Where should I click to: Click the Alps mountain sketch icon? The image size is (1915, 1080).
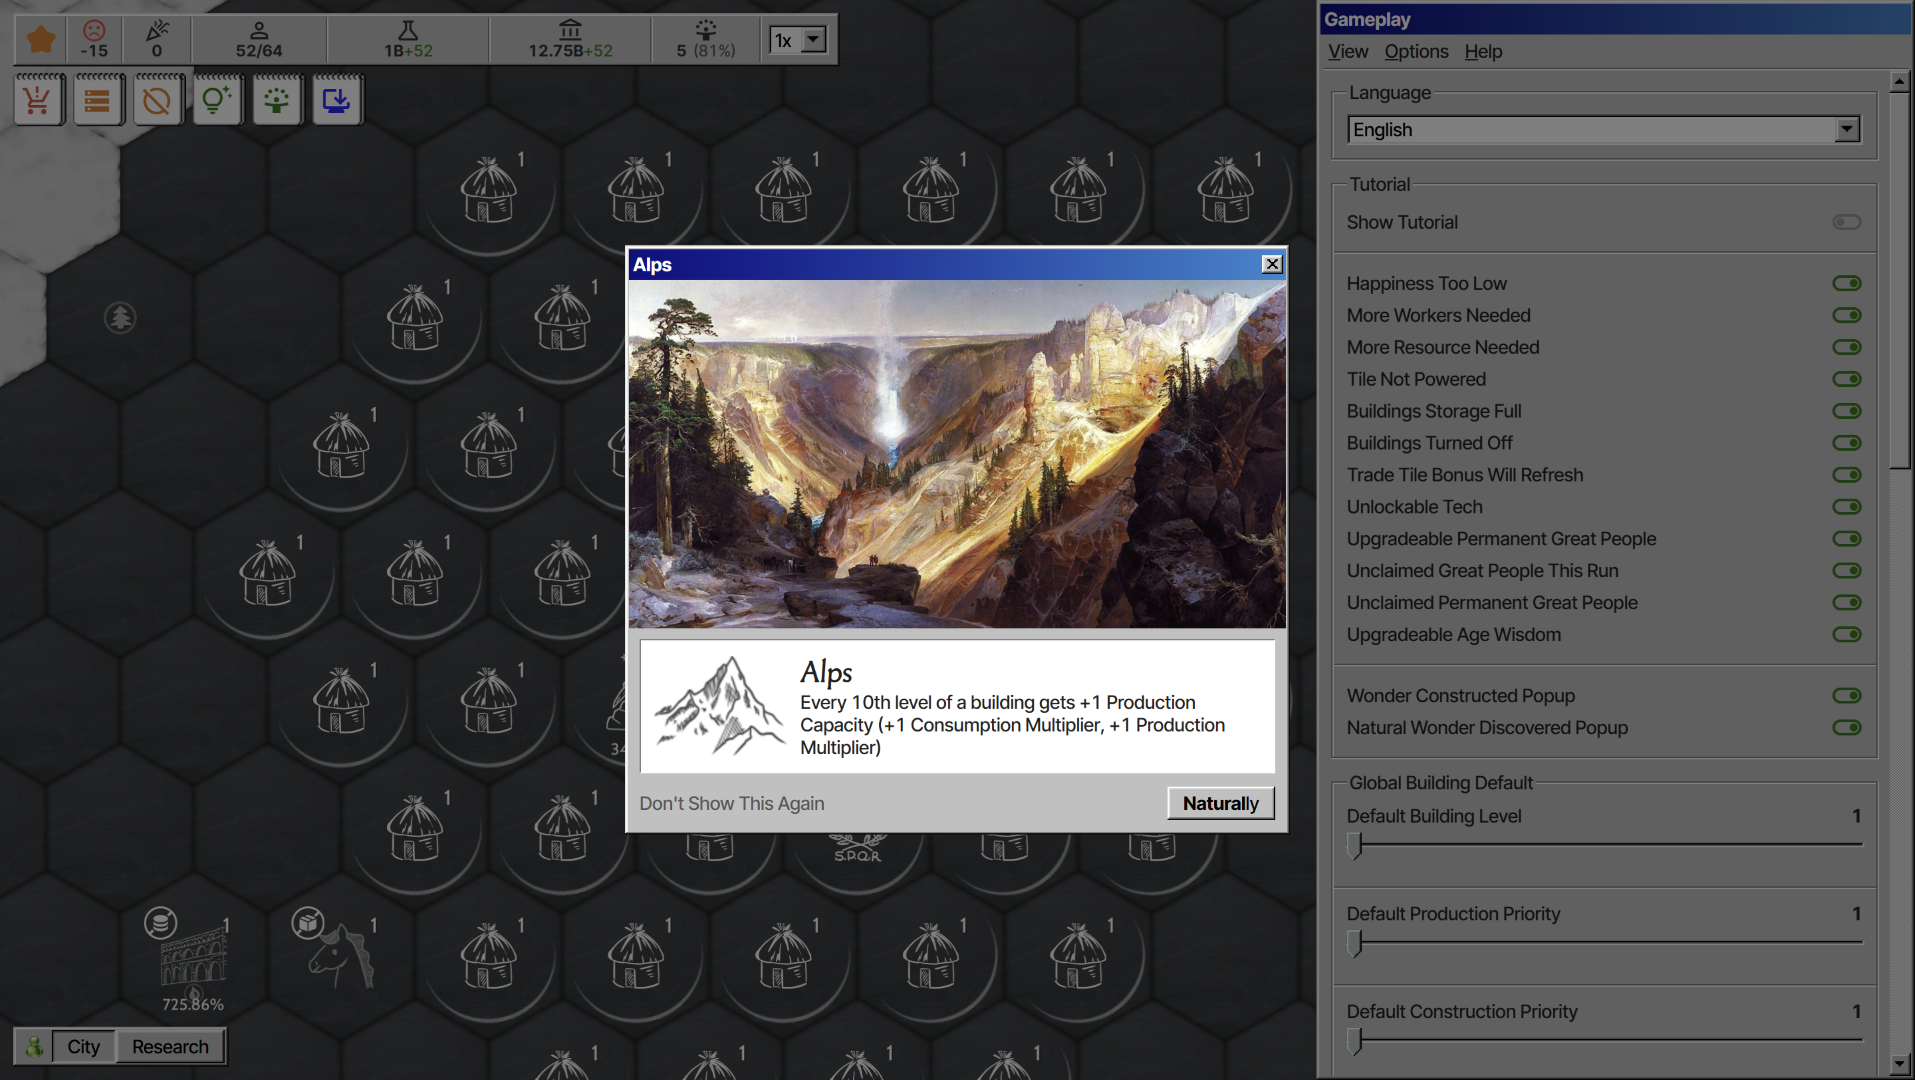[719, 706]
